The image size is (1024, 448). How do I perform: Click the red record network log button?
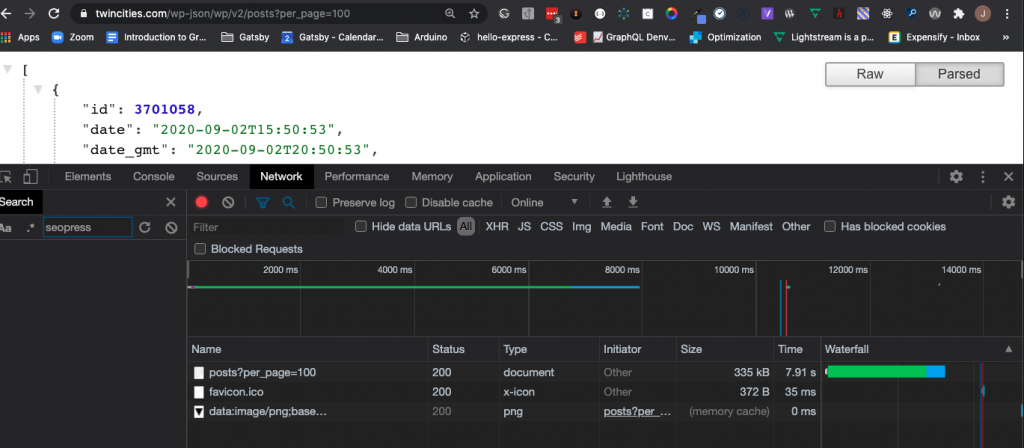point(202,202)
